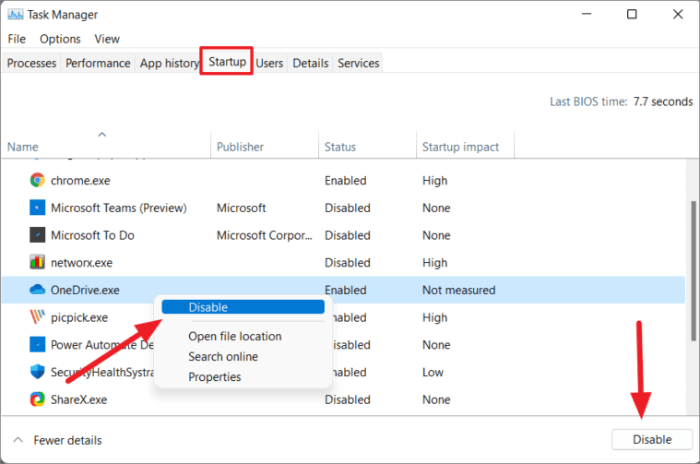
Task: Click the chrome.exe icon
Action: coord(38,180)
